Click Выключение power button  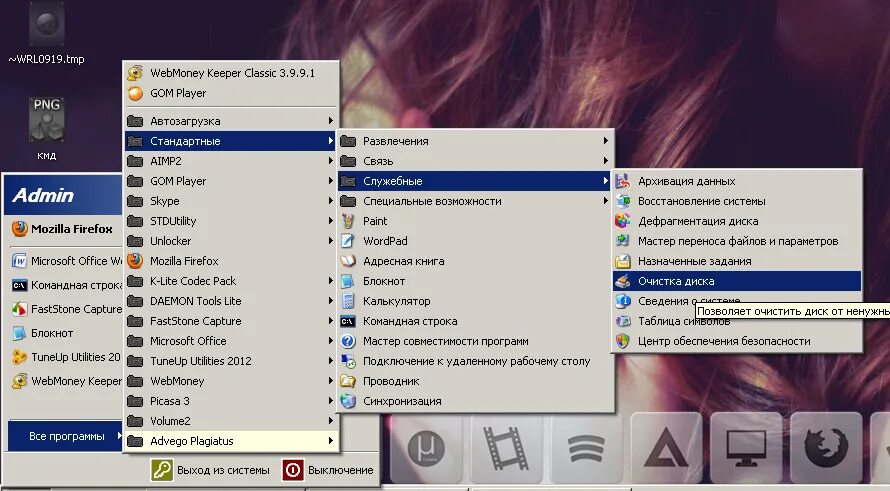(x=328, y=471)
